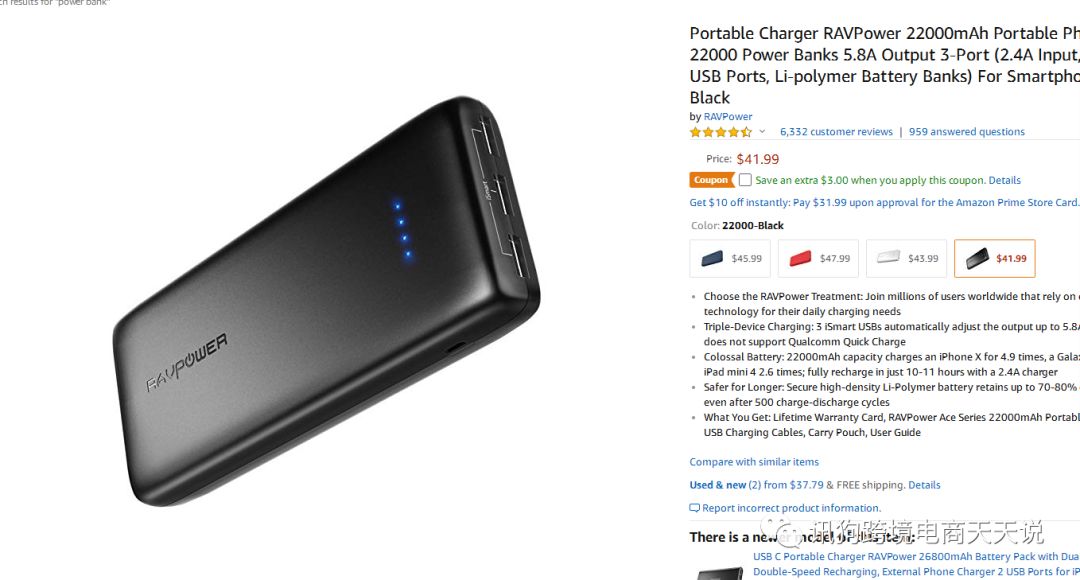
Task: Open 959 answered questions
Action: (966, 132)
